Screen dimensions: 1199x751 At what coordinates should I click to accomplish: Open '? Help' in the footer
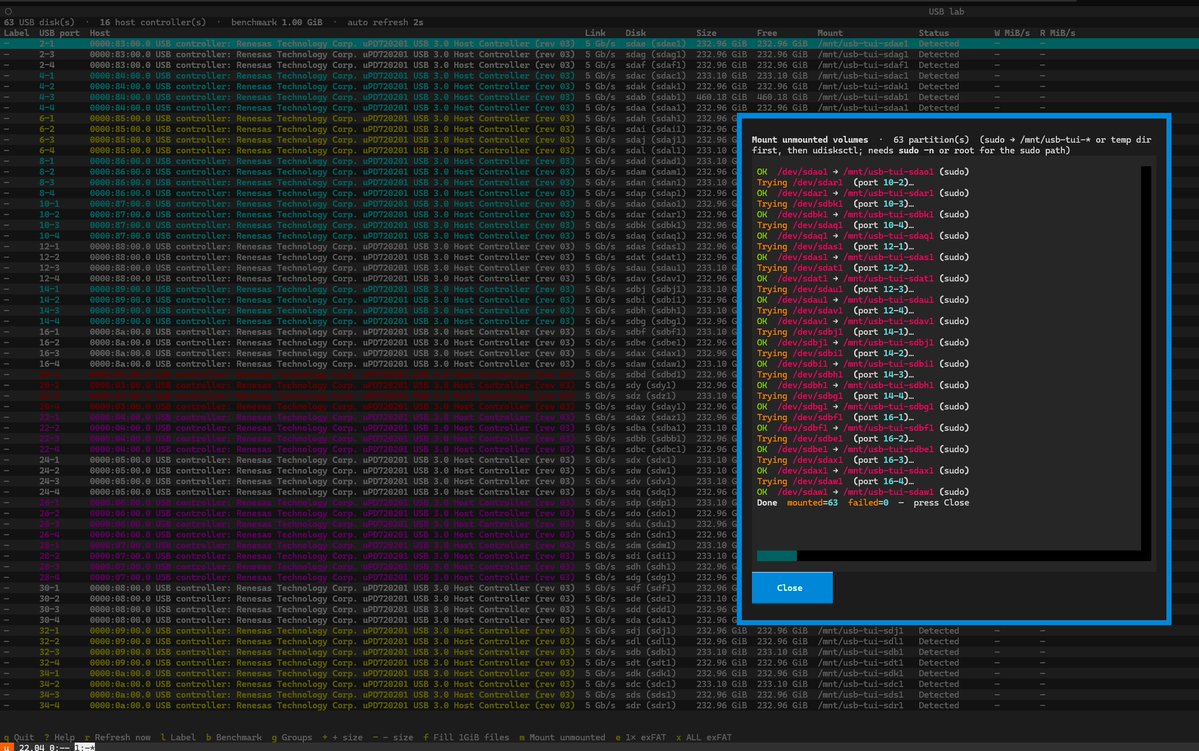[60, 737]
